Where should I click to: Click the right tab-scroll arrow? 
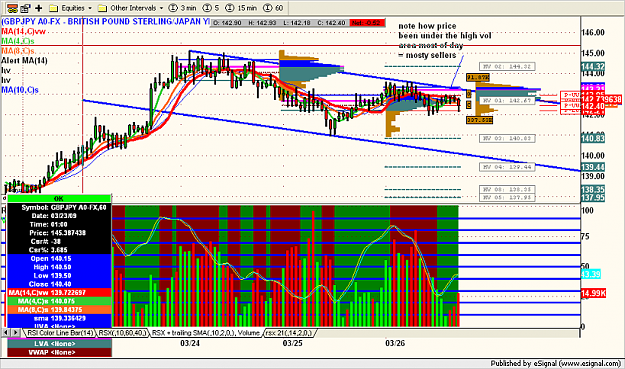click(16, 332)
